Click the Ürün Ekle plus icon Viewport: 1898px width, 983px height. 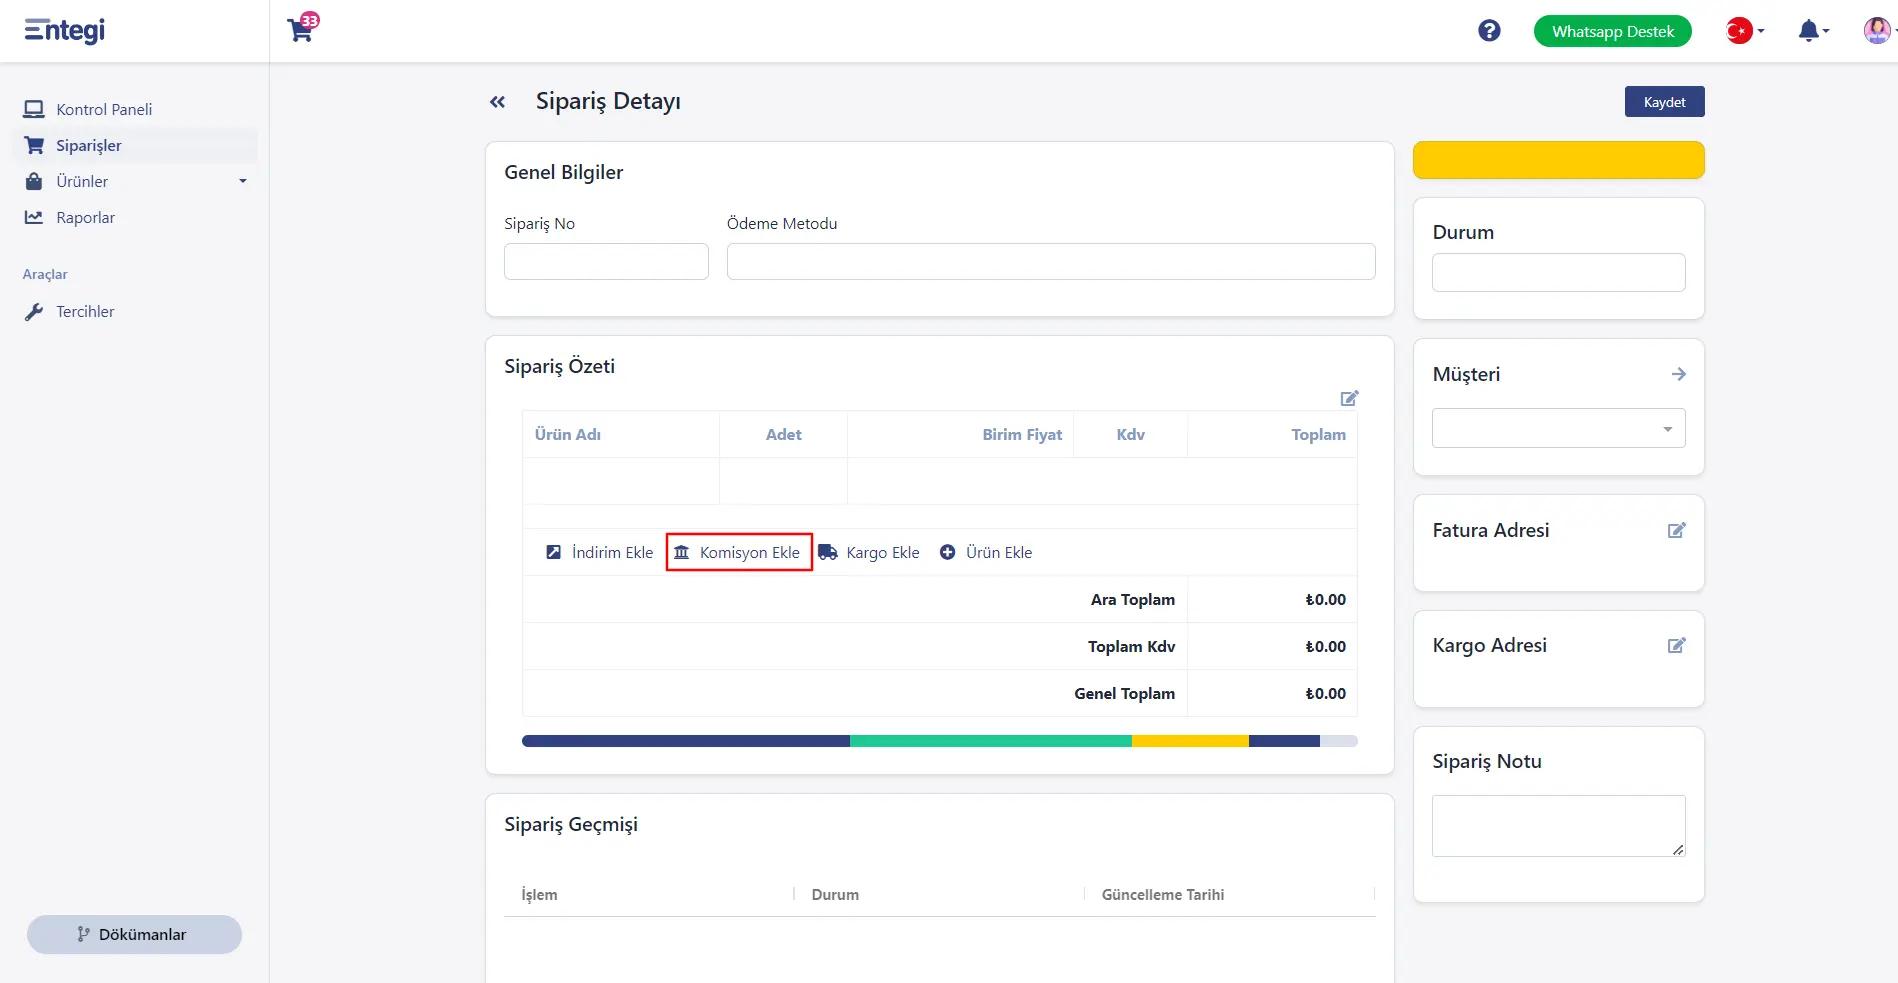(x=947, y=552)
